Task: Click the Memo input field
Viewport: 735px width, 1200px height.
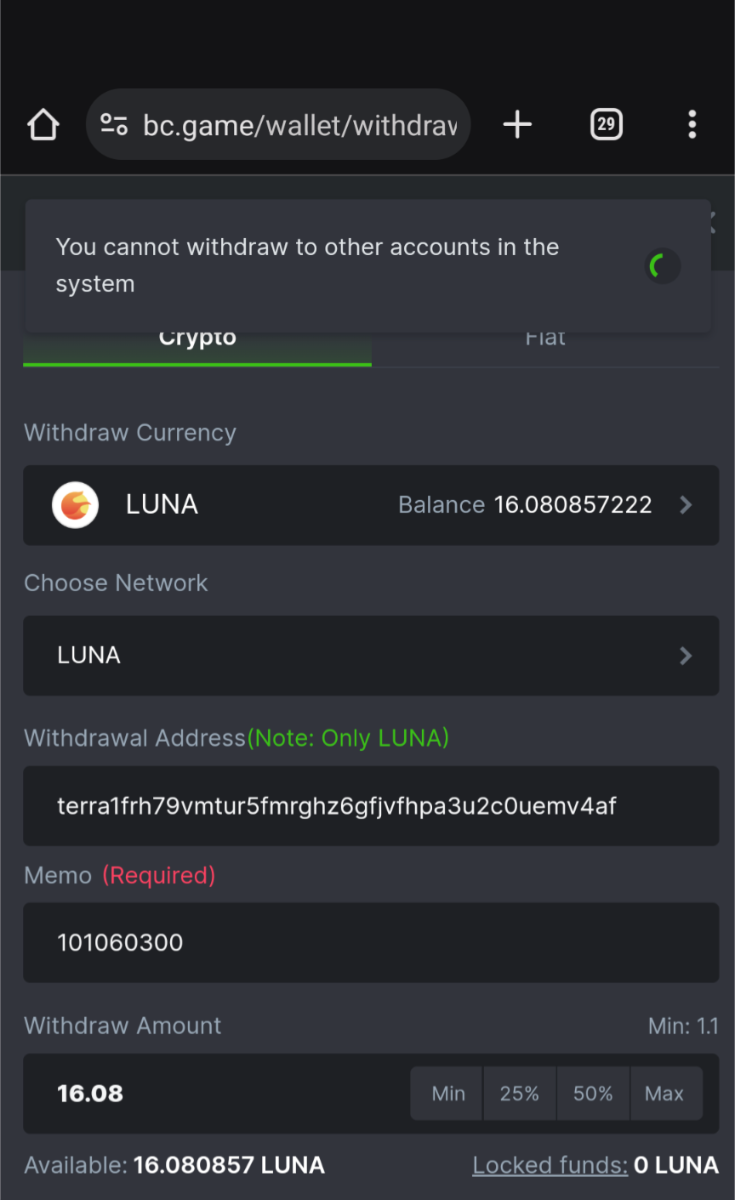Action: pos(370,943)
